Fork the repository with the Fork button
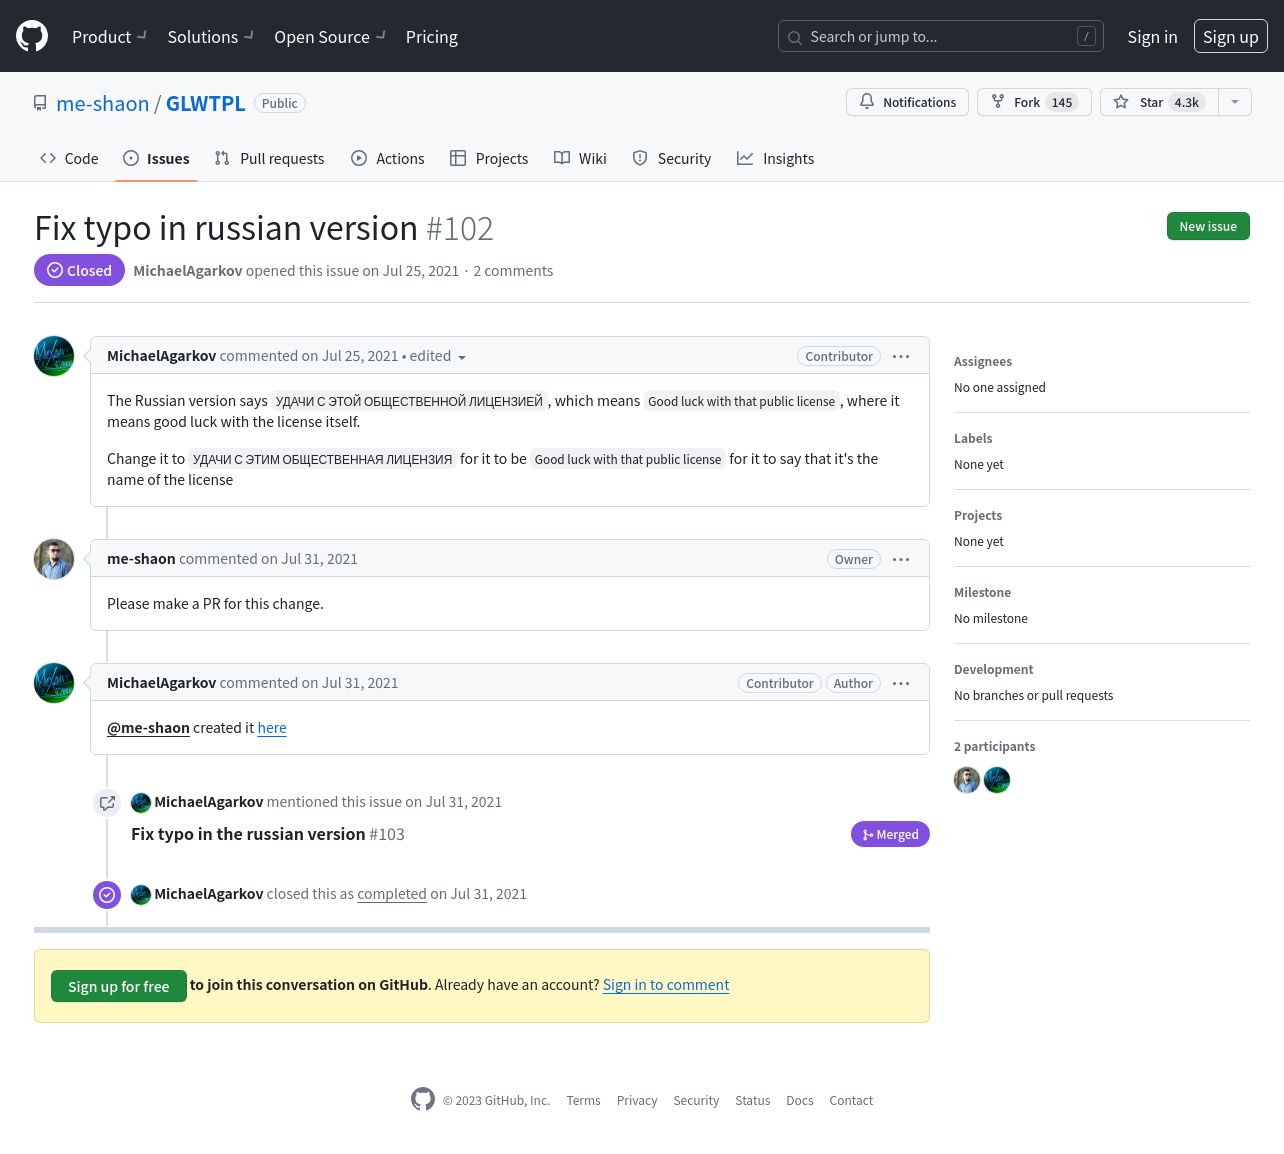This screenshot has width=1284, height=1154. [x=1034, y=102]
